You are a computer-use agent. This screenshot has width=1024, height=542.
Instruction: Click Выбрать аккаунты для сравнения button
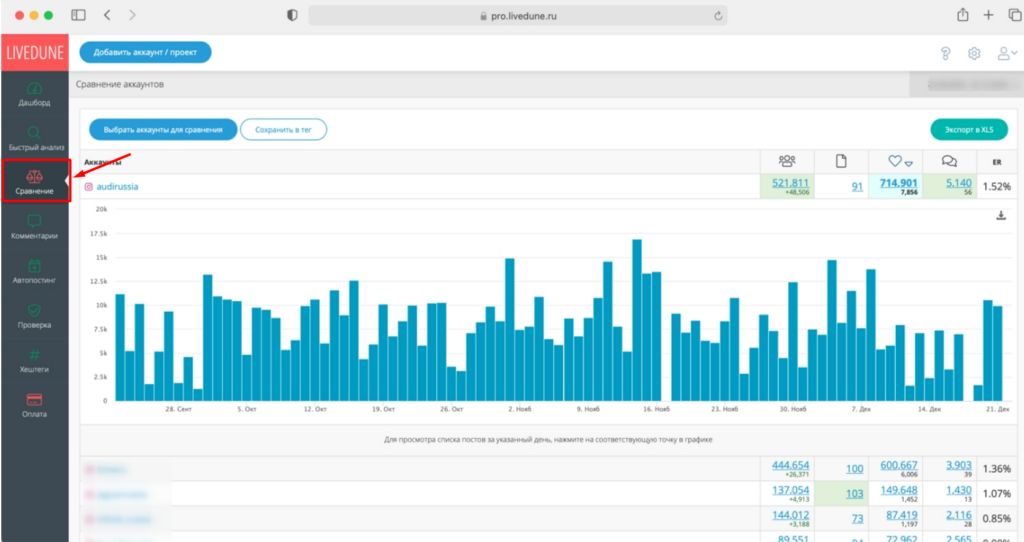tap(163, 129)
